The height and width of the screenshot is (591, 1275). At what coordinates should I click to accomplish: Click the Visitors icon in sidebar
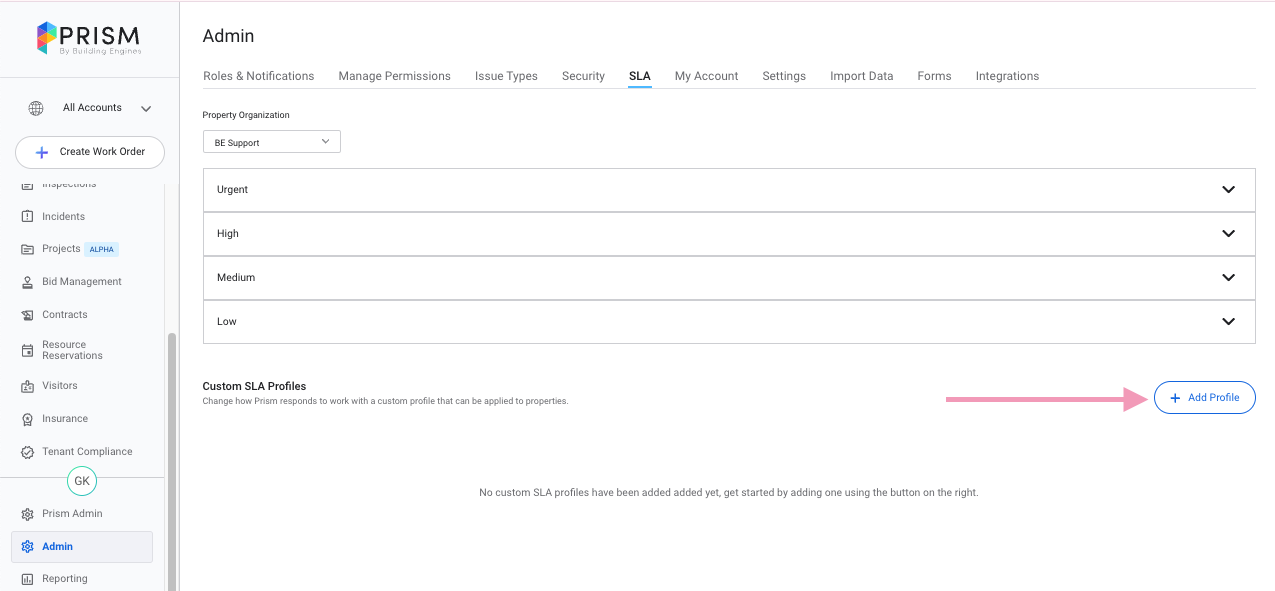[x=28, y=386]
